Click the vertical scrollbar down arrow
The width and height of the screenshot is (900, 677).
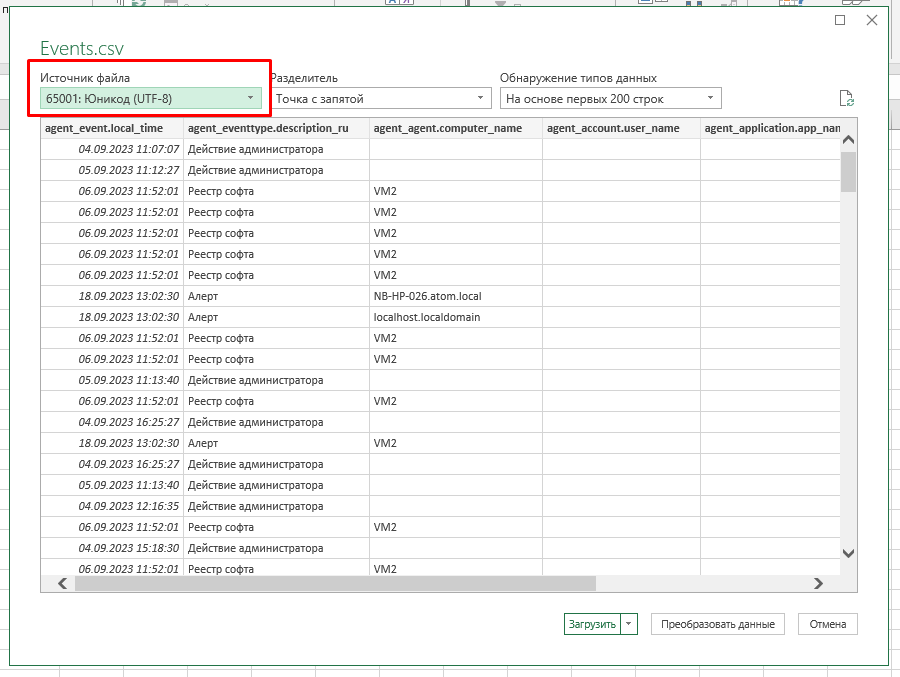848,553
